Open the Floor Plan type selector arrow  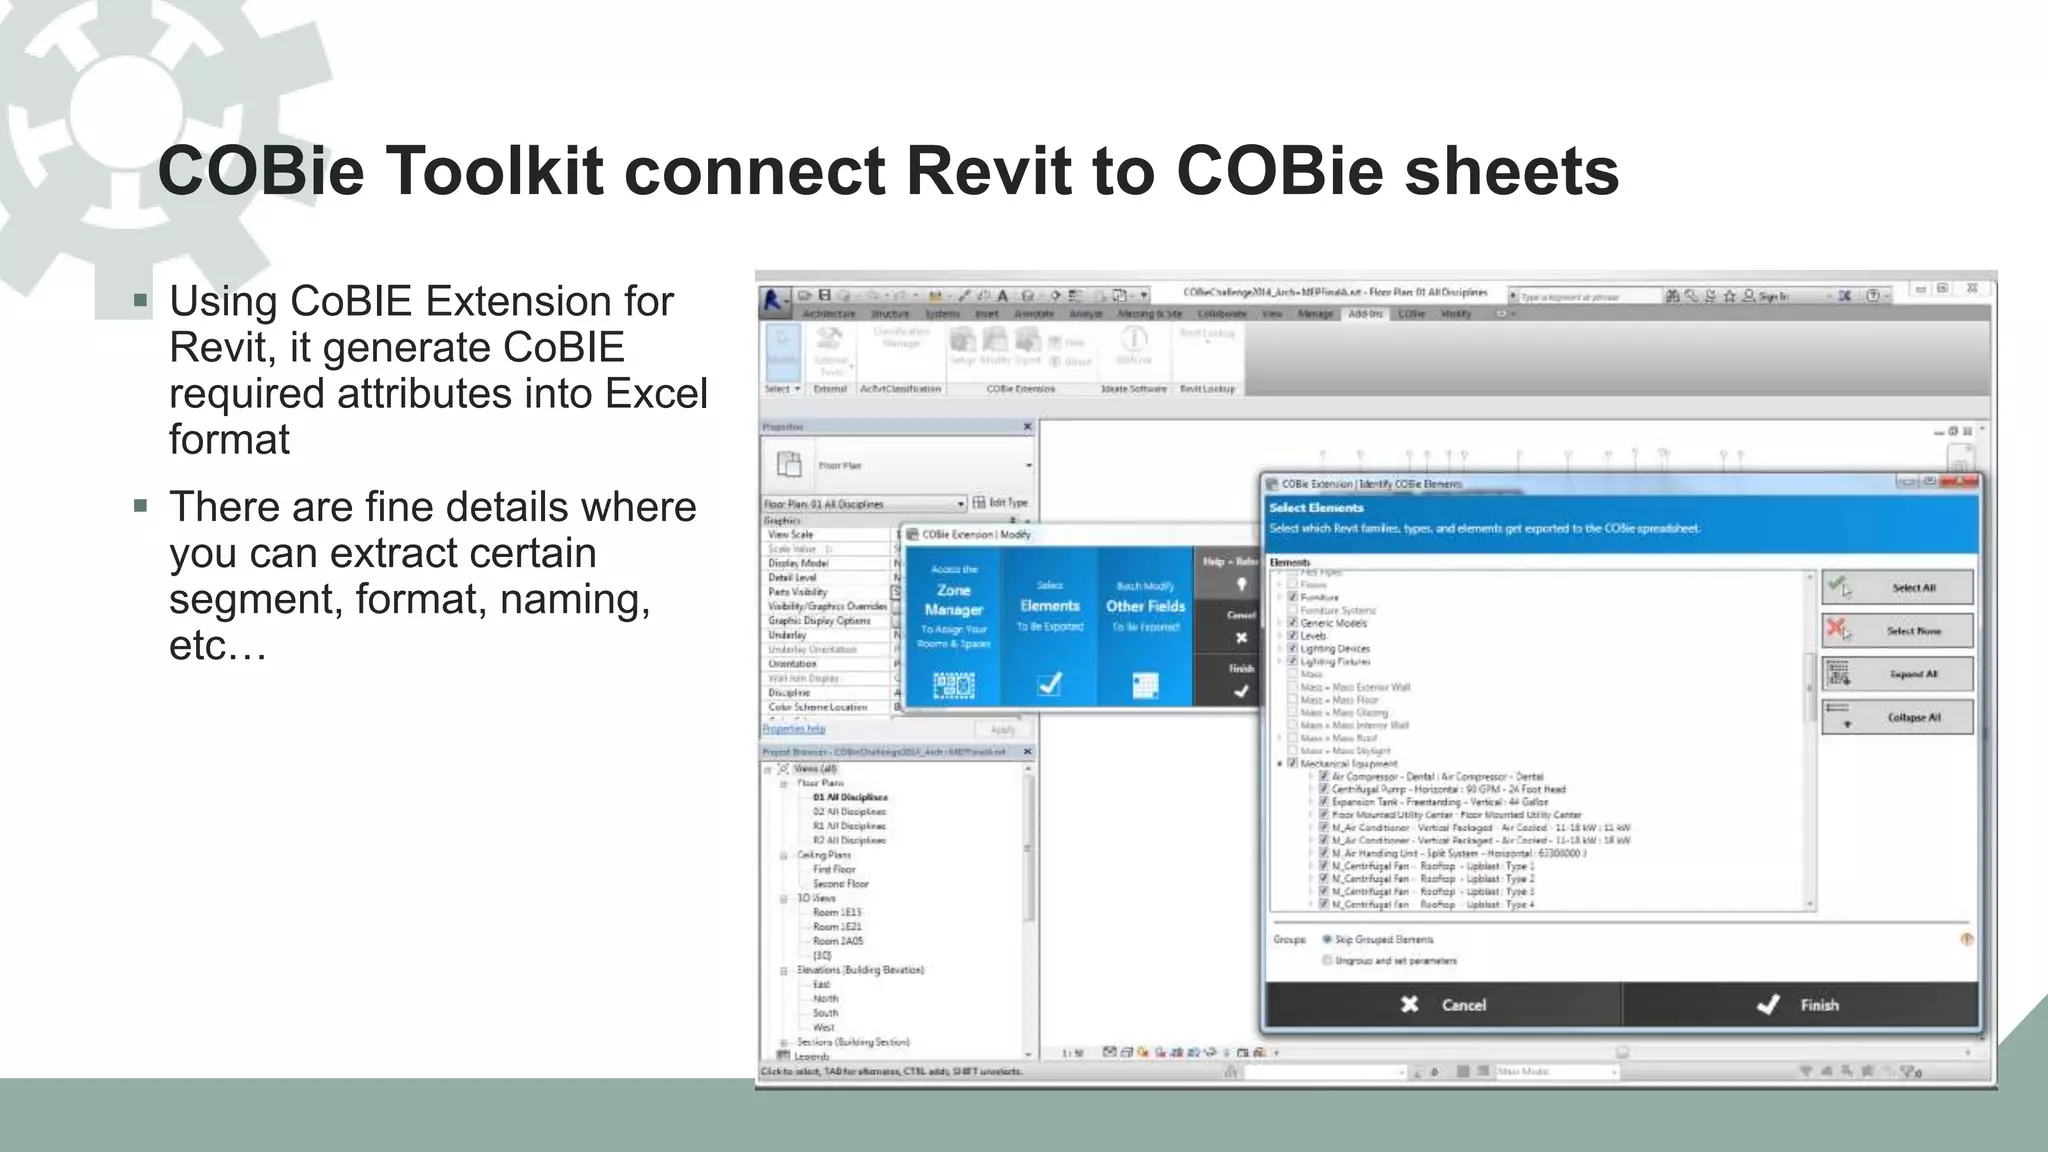point(1028,465)
